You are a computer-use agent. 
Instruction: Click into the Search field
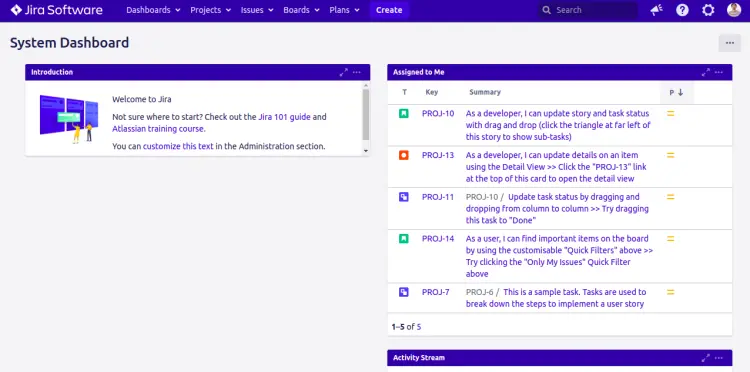coord(588,10)
